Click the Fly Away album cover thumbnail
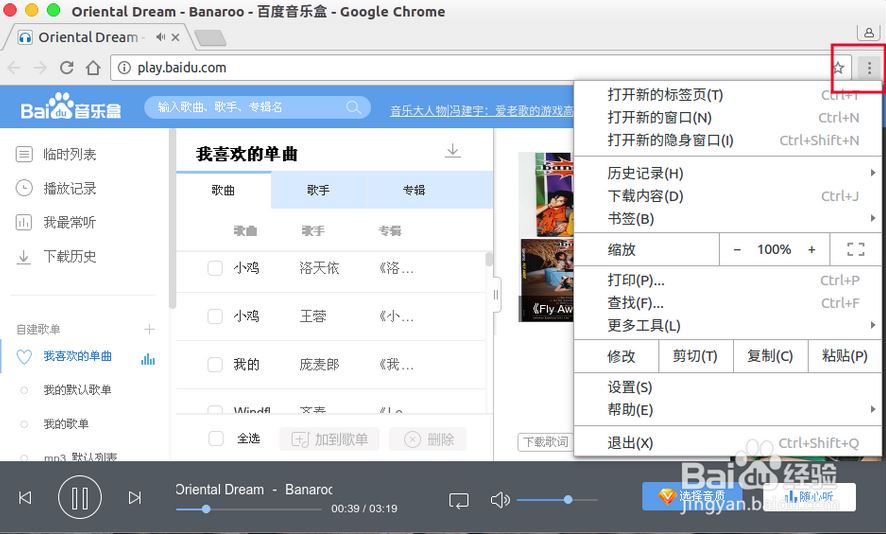 point(546,280)
